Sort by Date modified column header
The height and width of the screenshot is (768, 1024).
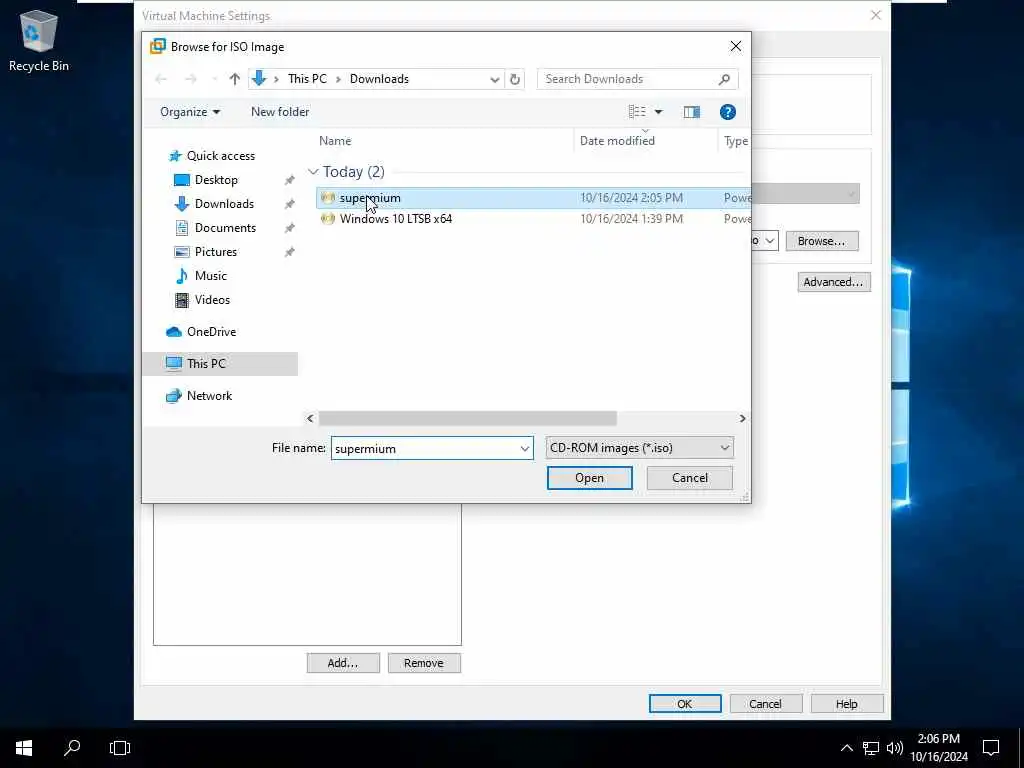coord(617,141)
